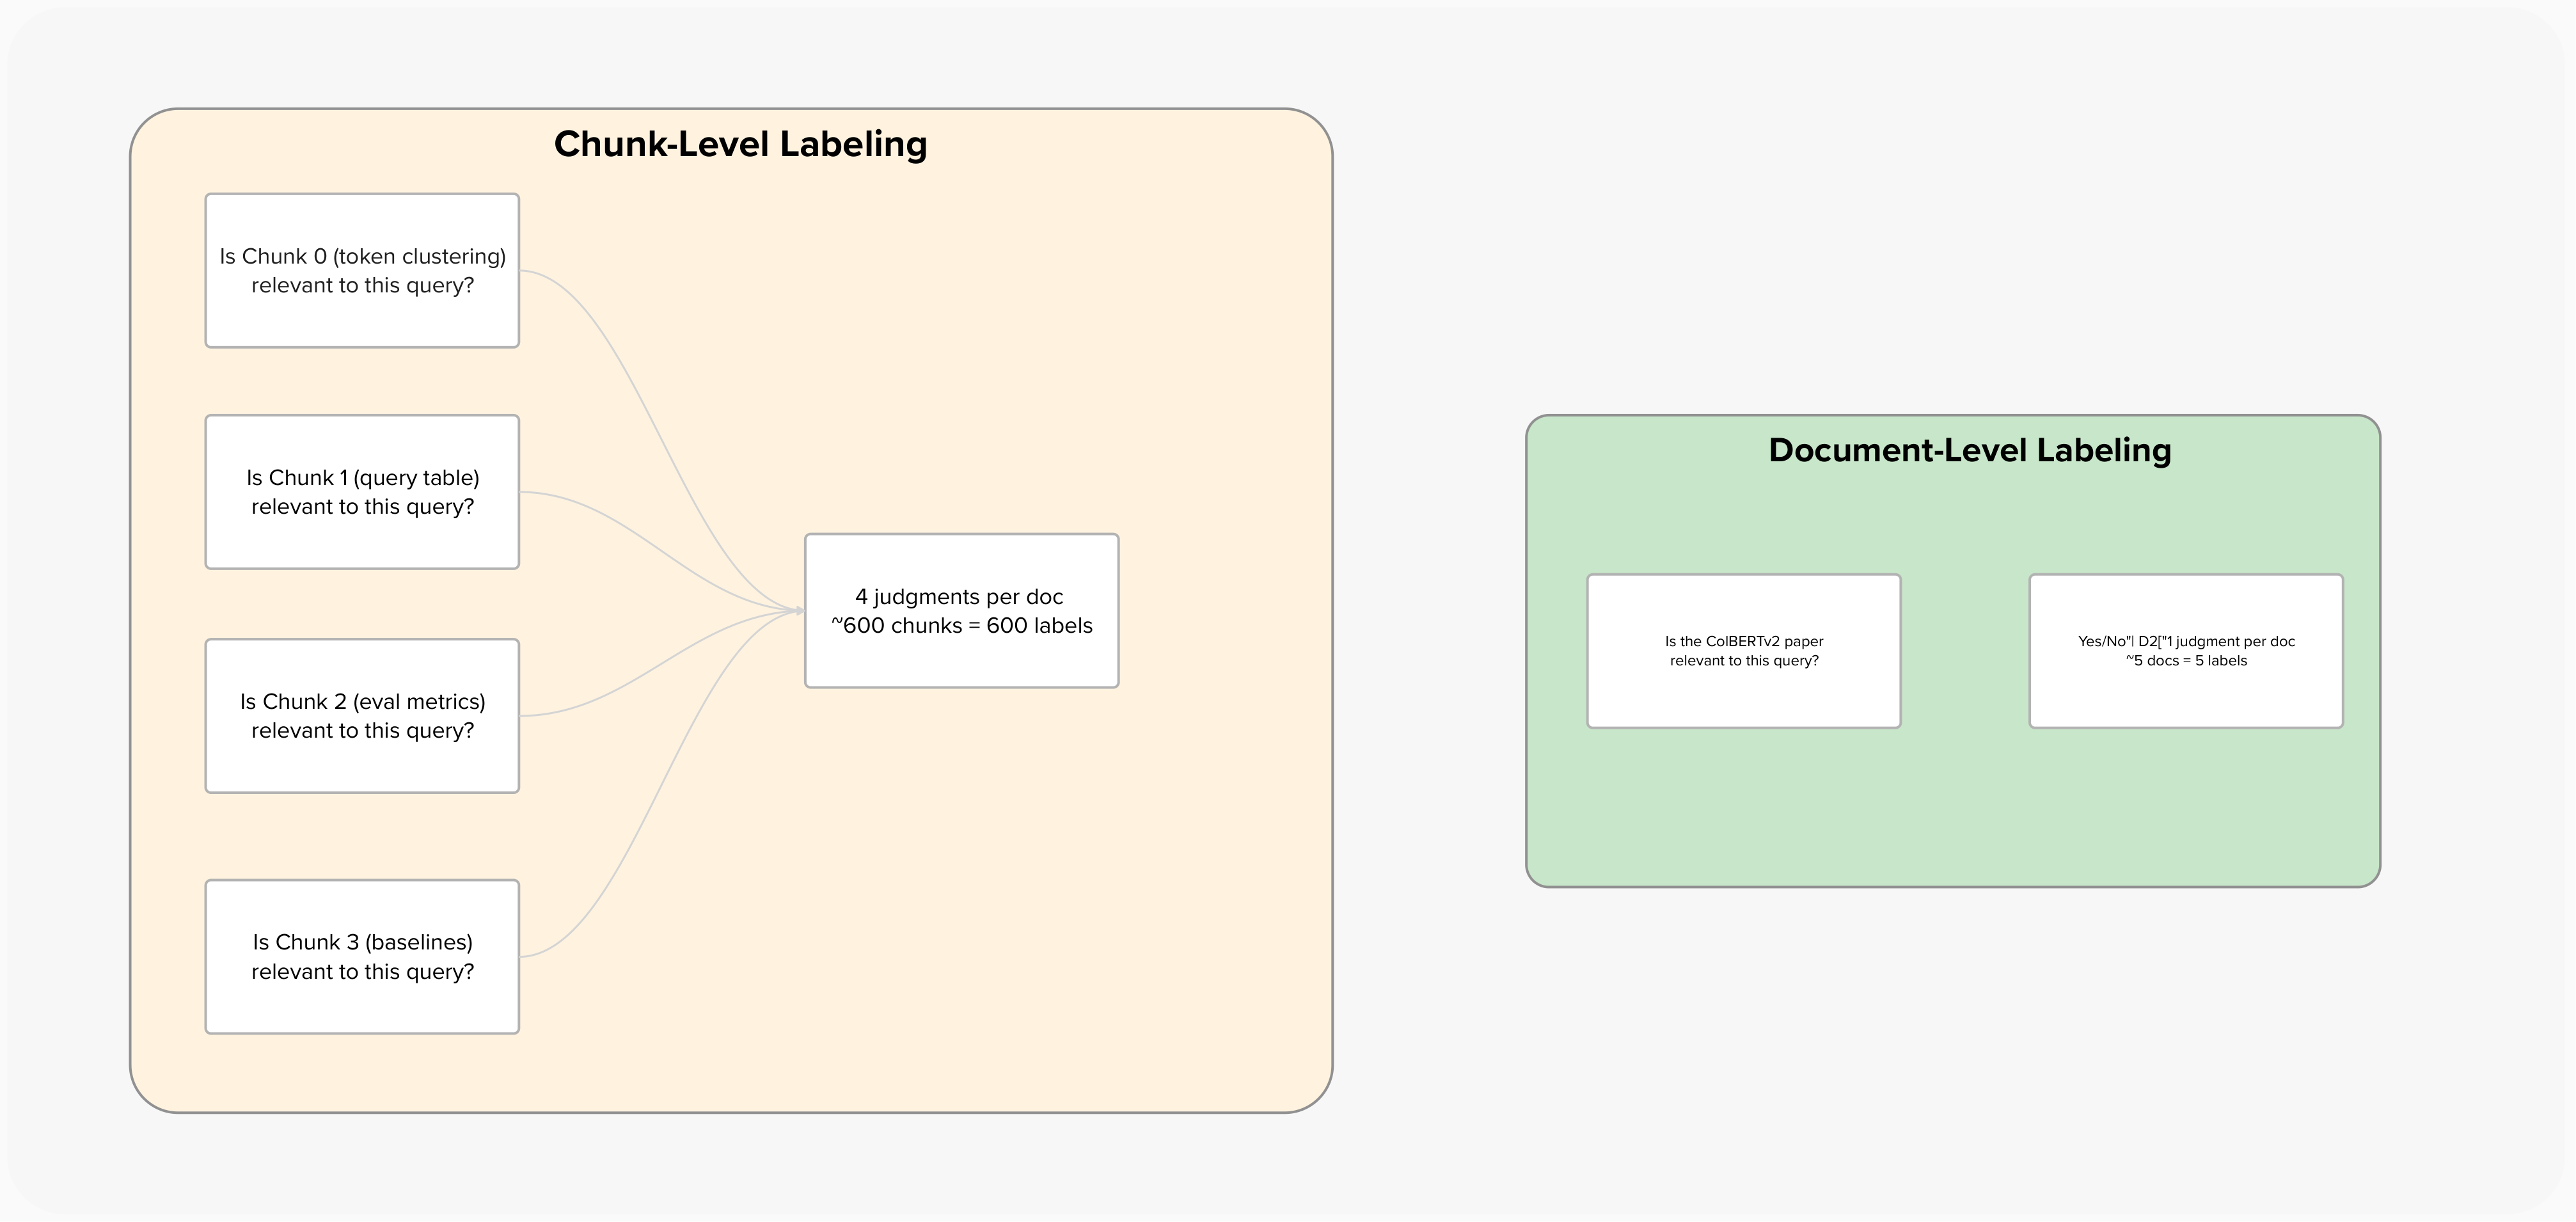This screenshot has height=1222, width=2576.
Task: Click the Document-Level Labeling heading
Action: [1971, 450]
